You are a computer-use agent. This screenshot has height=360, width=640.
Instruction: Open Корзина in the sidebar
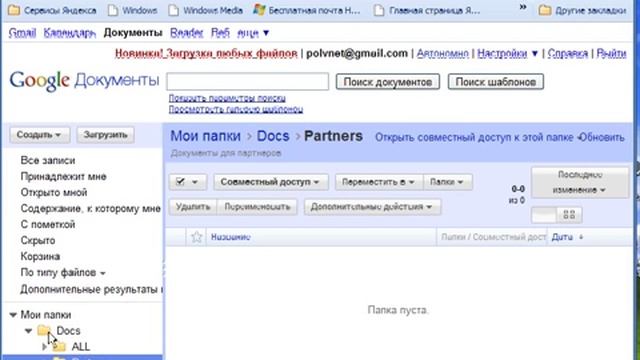point(40,256)
